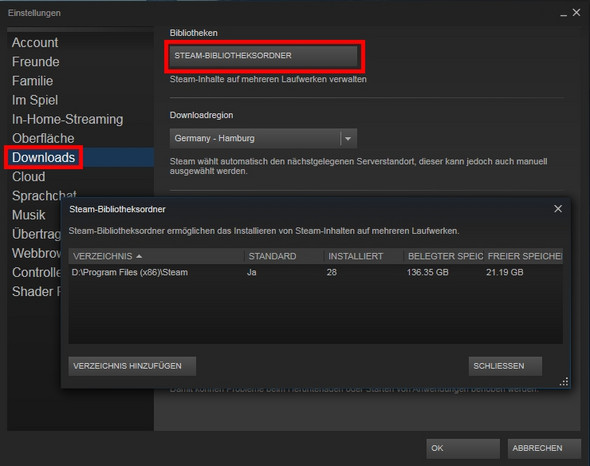Open the Cloud settings page
The image size is (590, 466).
[29, 177]
